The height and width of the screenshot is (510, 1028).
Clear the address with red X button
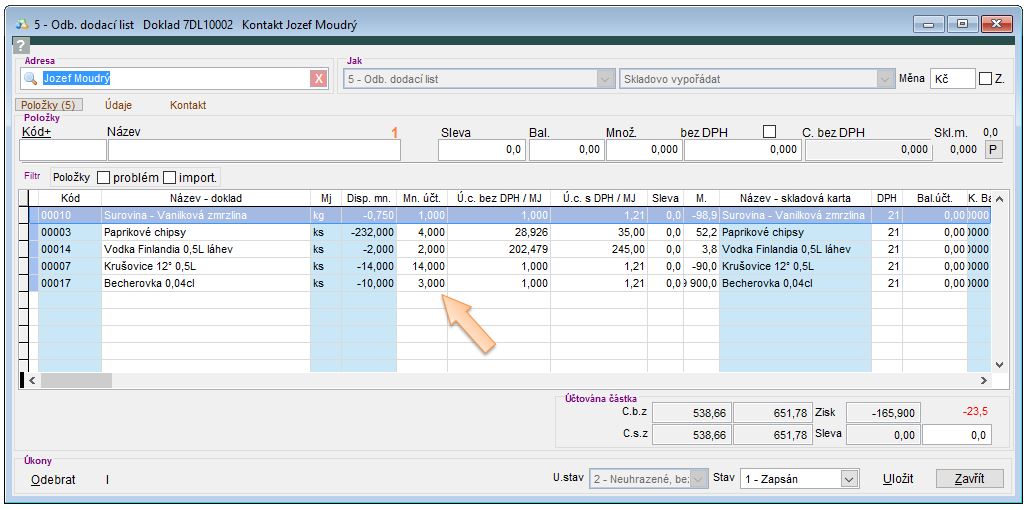tap(318, 79)
